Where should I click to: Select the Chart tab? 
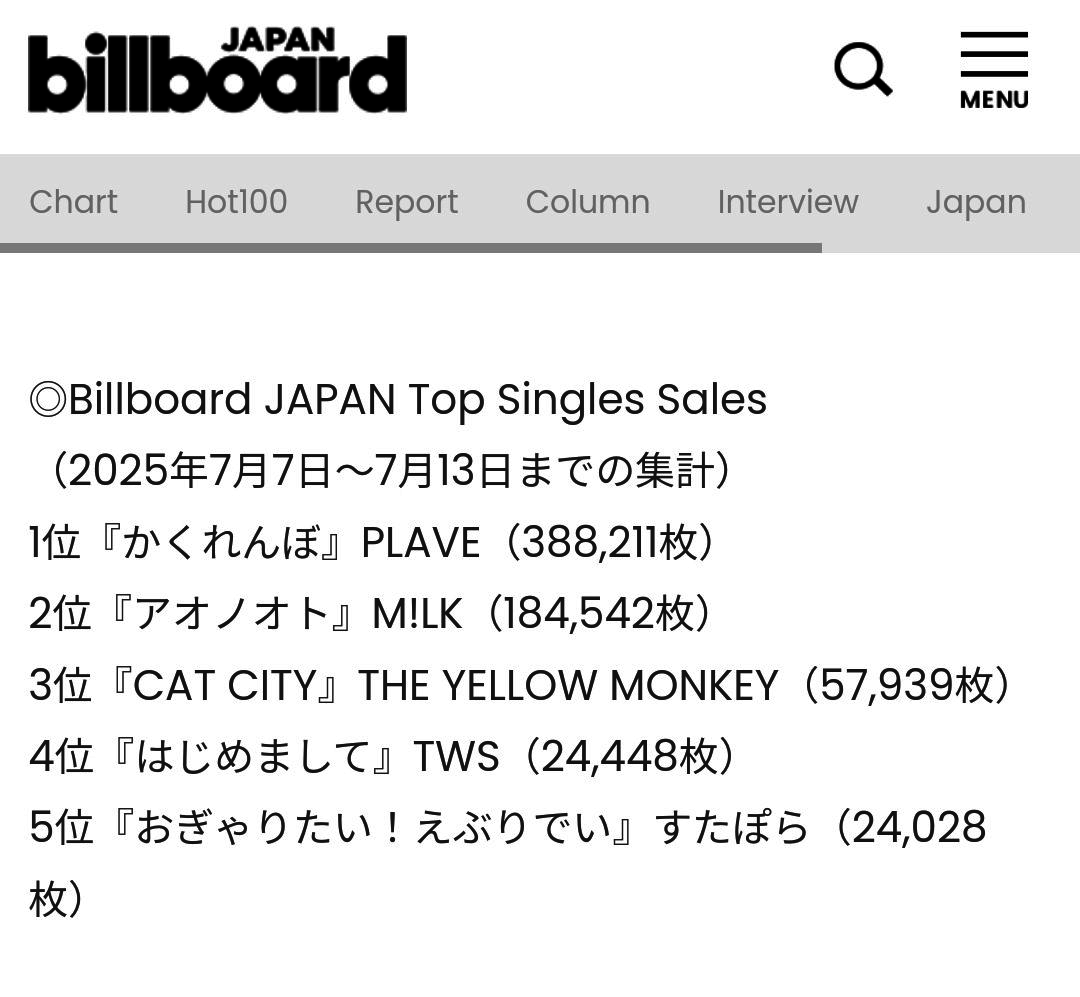click(x=73, y=202)
